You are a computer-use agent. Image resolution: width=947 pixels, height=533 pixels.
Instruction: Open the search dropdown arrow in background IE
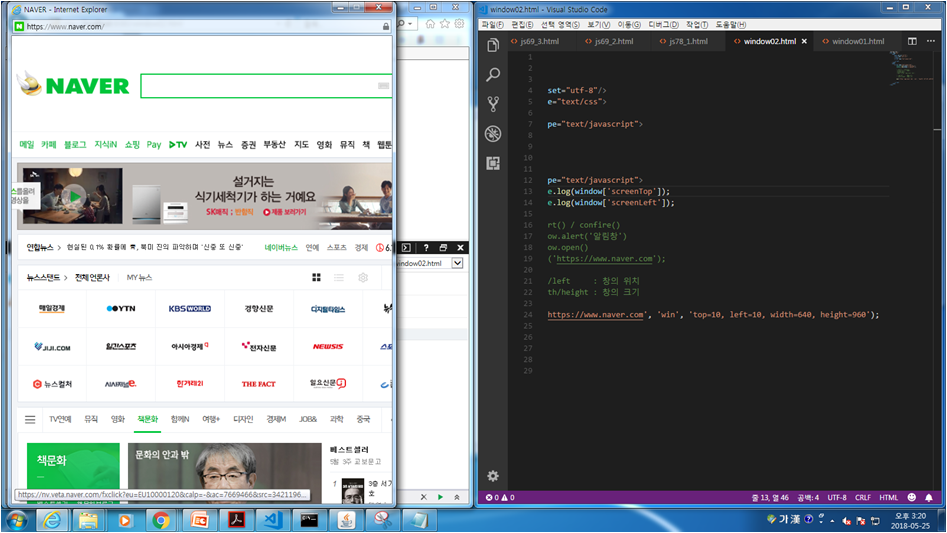(410, 24)
